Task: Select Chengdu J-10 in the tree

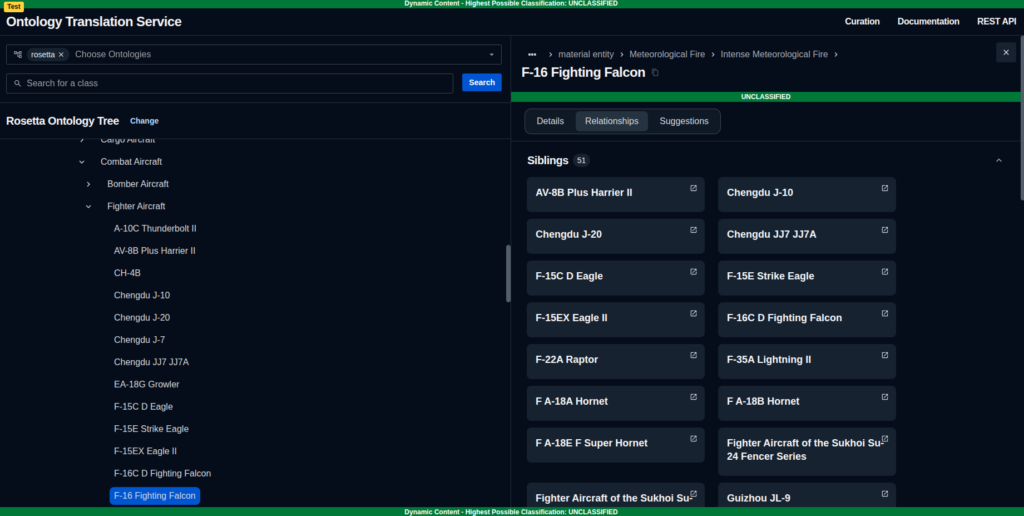Action: click(142, 295)
